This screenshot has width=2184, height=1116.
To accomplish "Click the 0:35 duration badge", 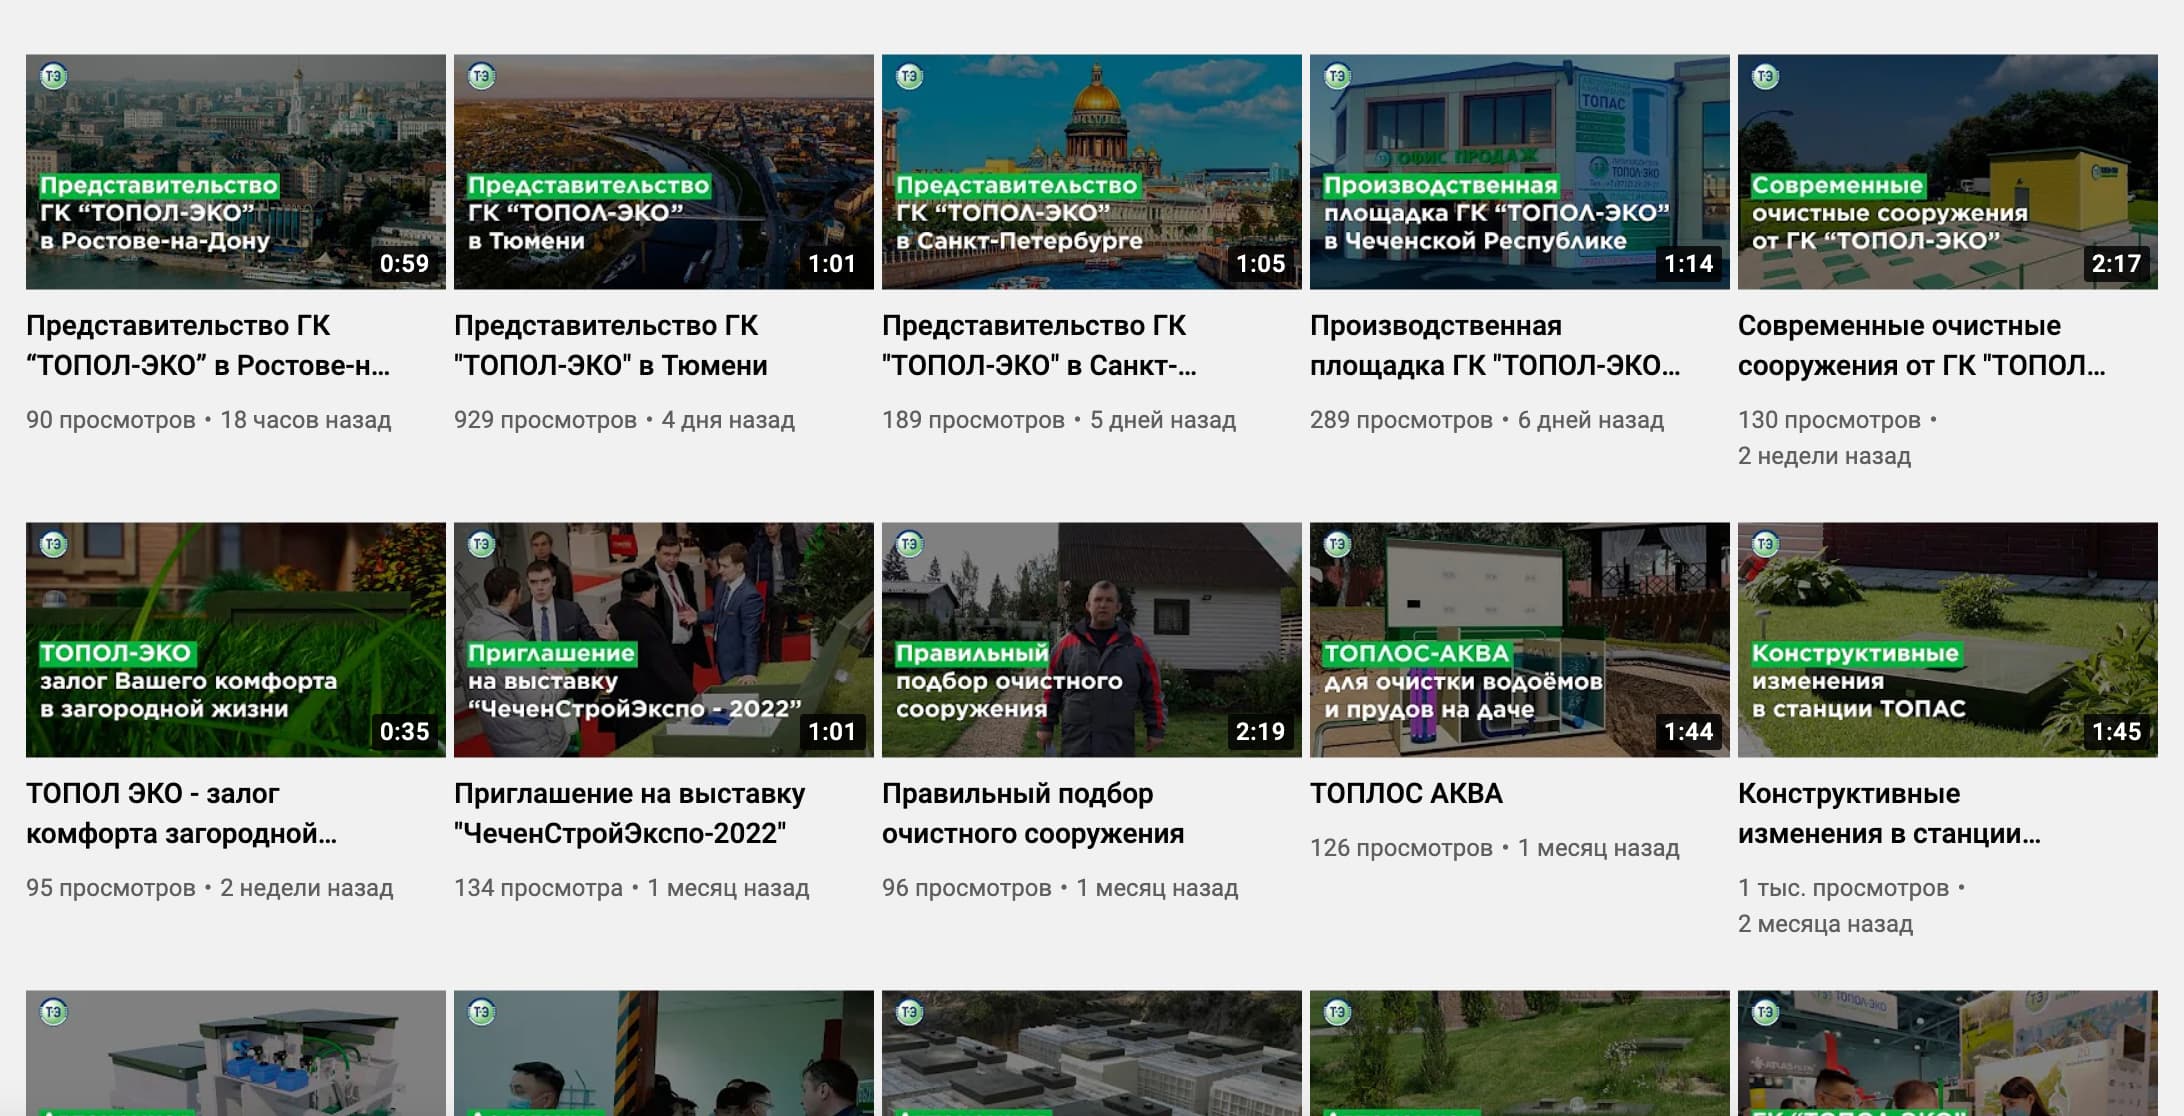I will pos(404,732).
